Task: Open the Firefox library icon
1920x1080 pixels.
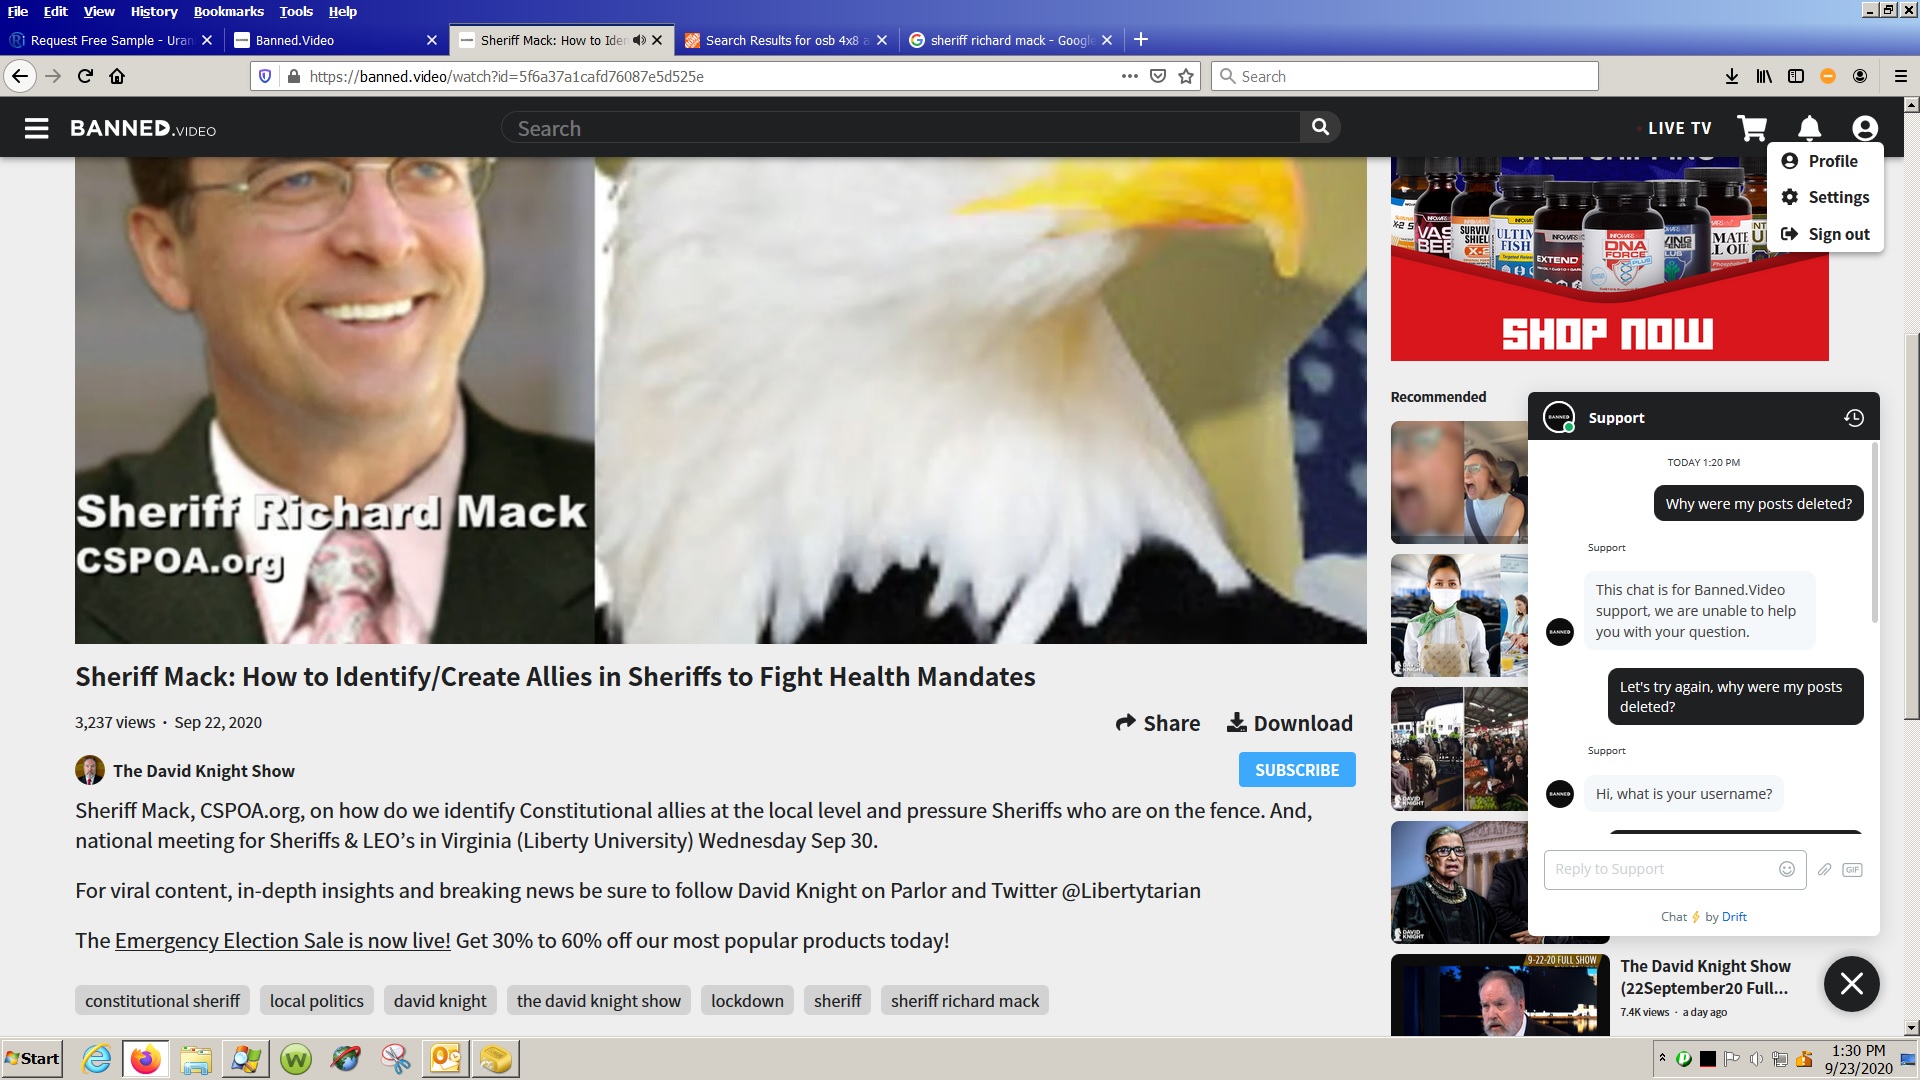Action: click(x=1764, y=76)
